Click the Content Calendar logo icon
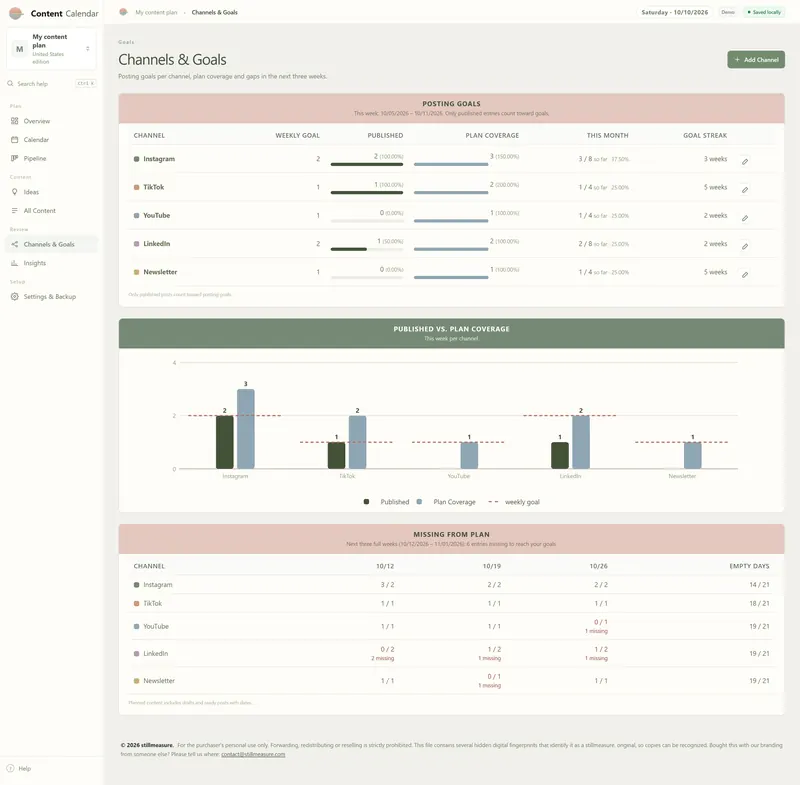The height and width of the screenshot is (785, 800). (x=16, y=13)
